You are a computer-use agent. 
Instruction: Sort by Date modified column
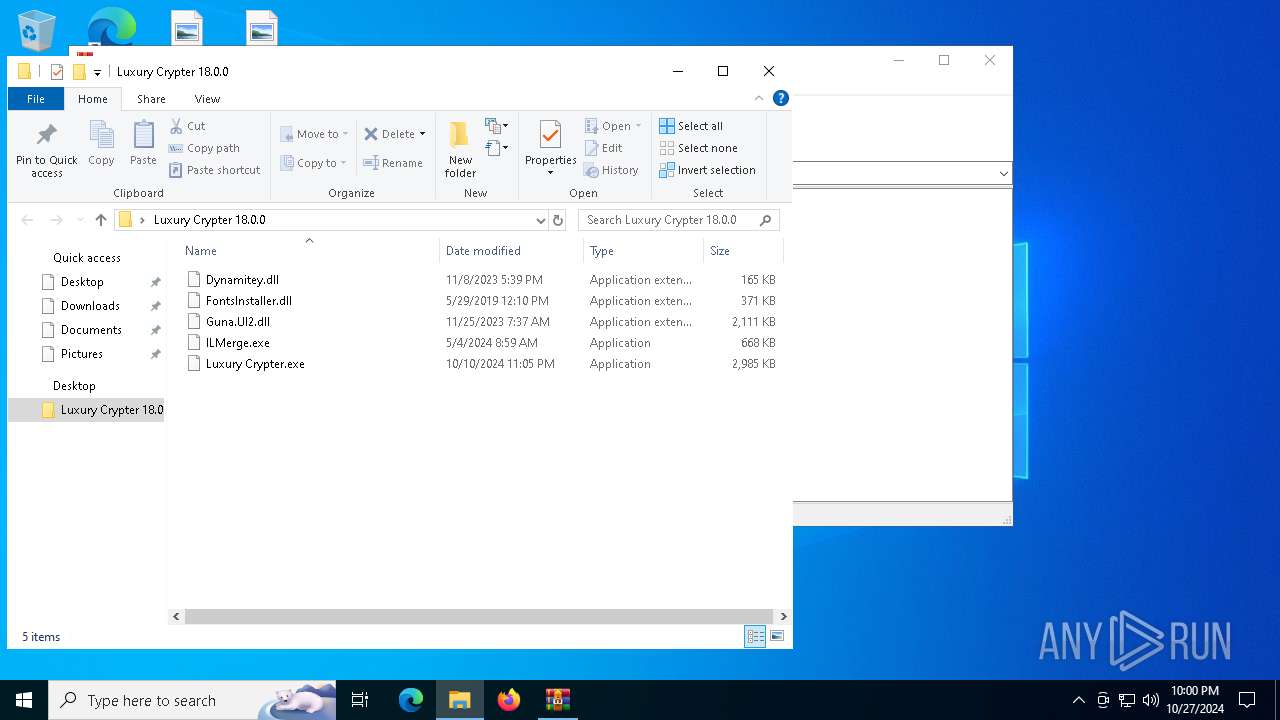coord(511,251)
